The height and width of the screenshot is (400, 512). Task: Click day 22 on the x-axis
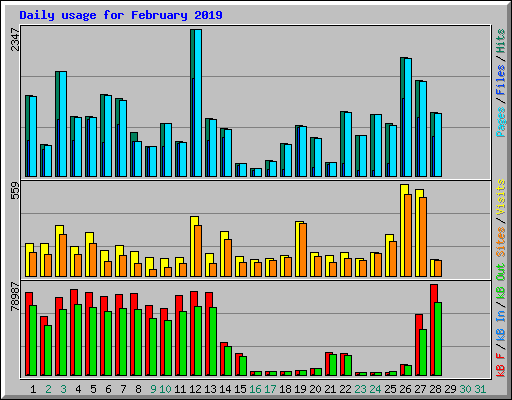pos(345,389)
